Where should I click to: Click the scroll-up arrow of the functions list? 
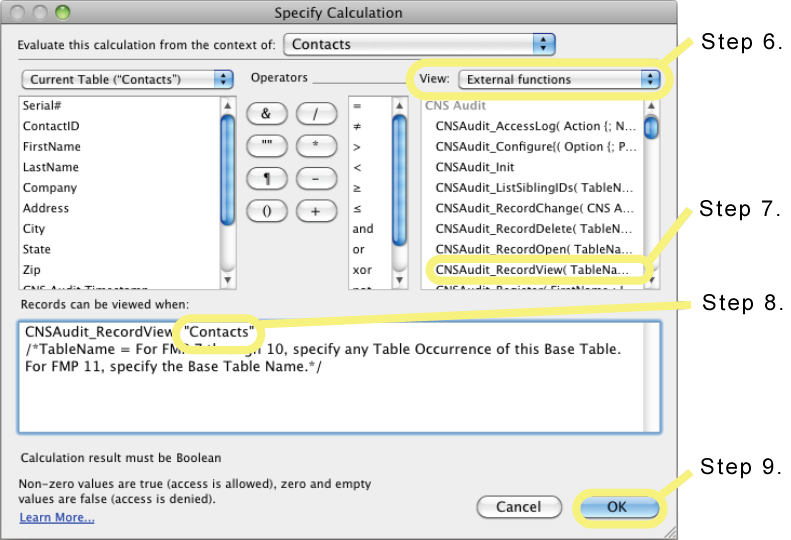[651, 105]
